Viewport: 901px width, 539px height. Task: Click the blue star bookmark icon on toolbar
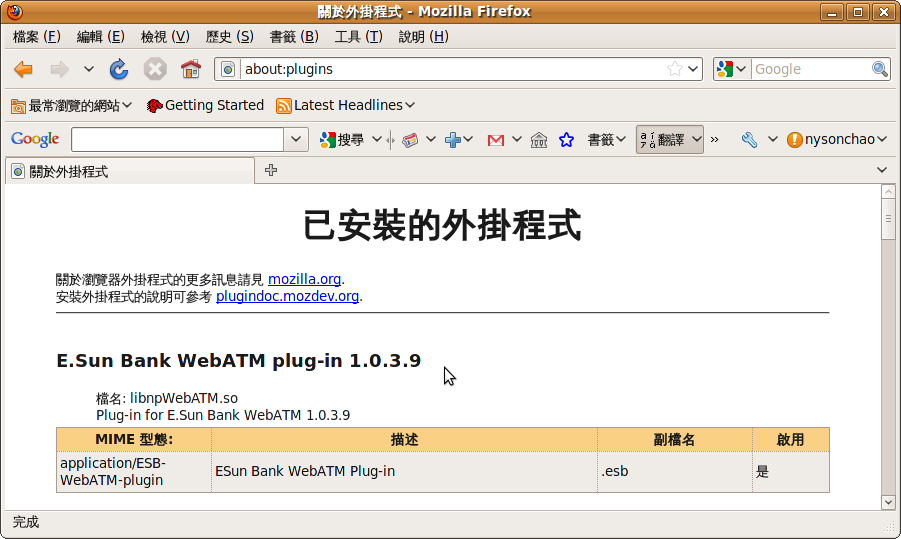pos(566,140)
